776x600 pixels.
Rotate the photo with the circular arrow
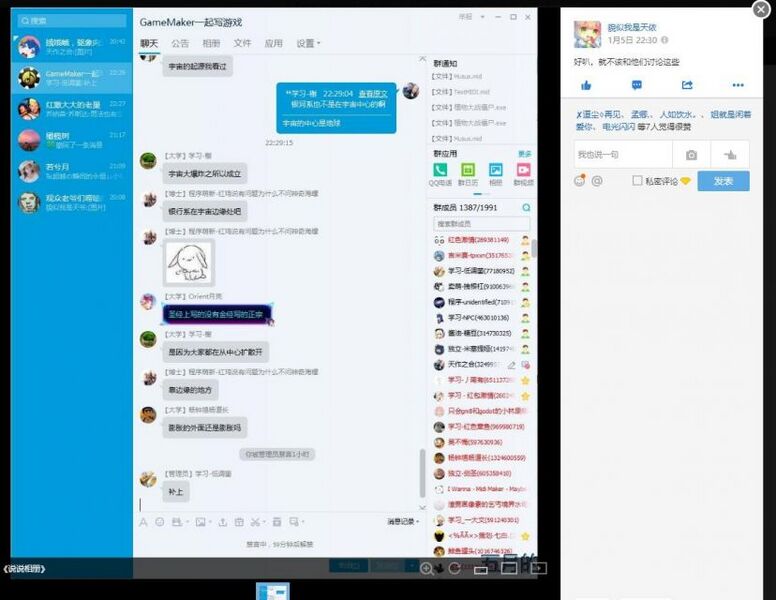pos(454,568)
